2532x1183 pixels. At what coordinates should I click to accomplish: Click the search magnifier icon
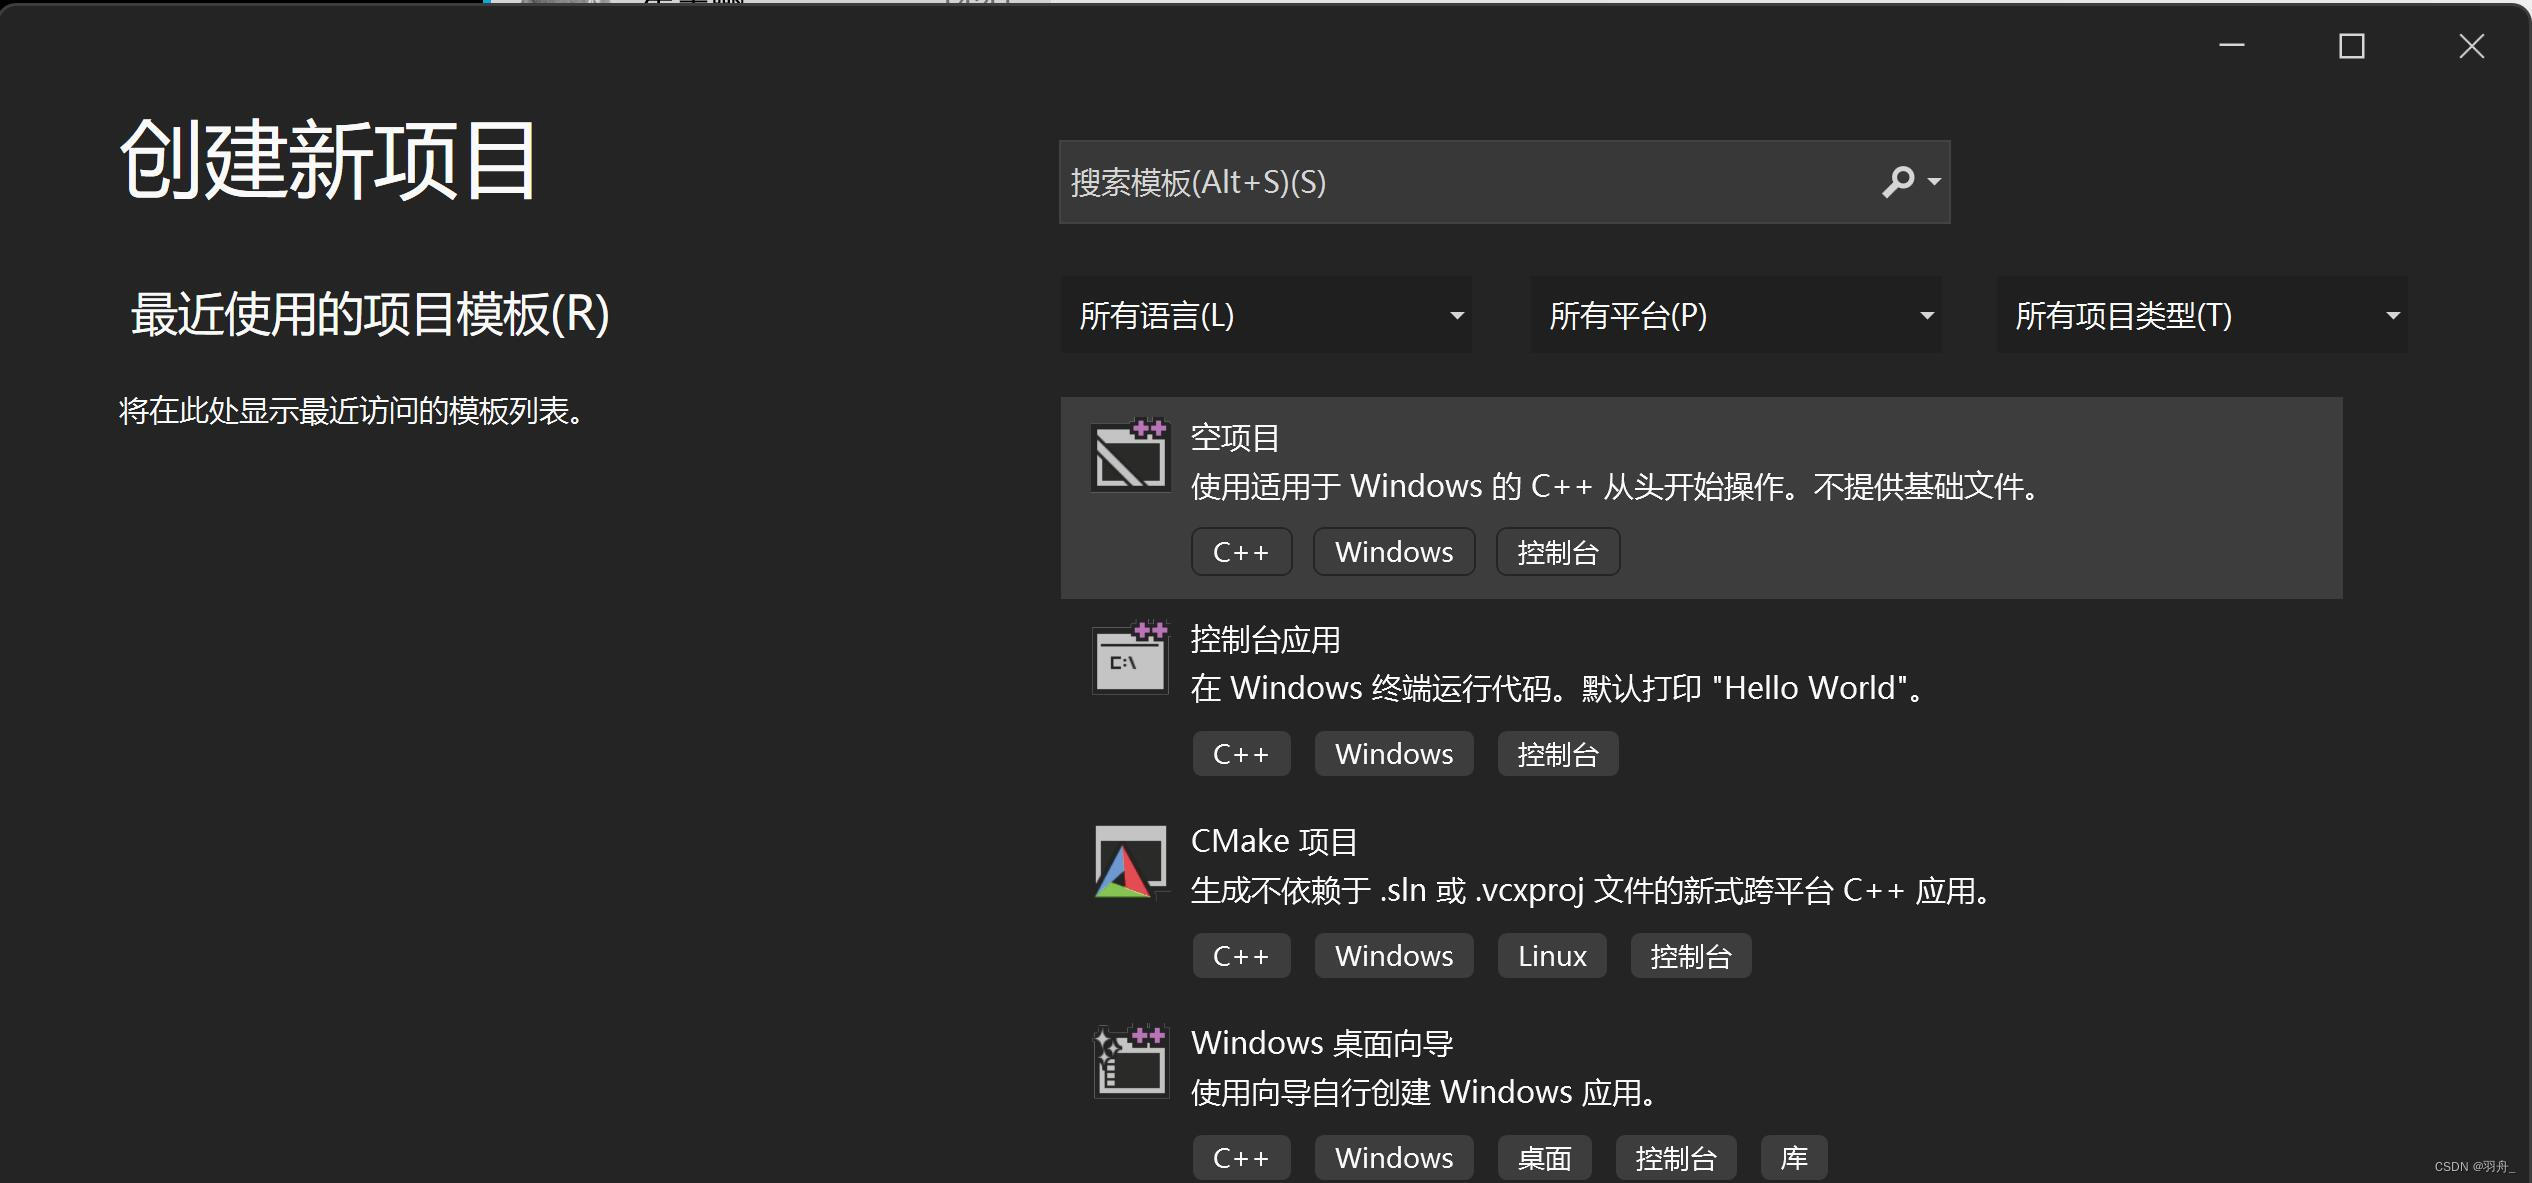pos(1897,182)
